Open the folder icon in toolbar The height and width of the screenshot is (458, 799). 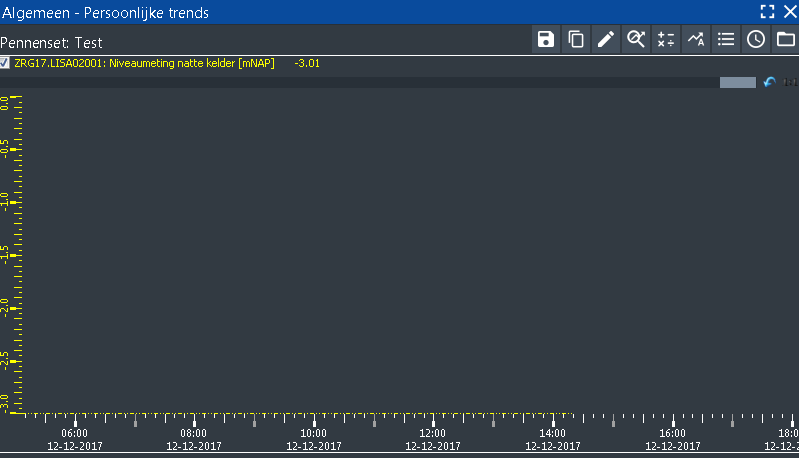[x=785, y=40]
